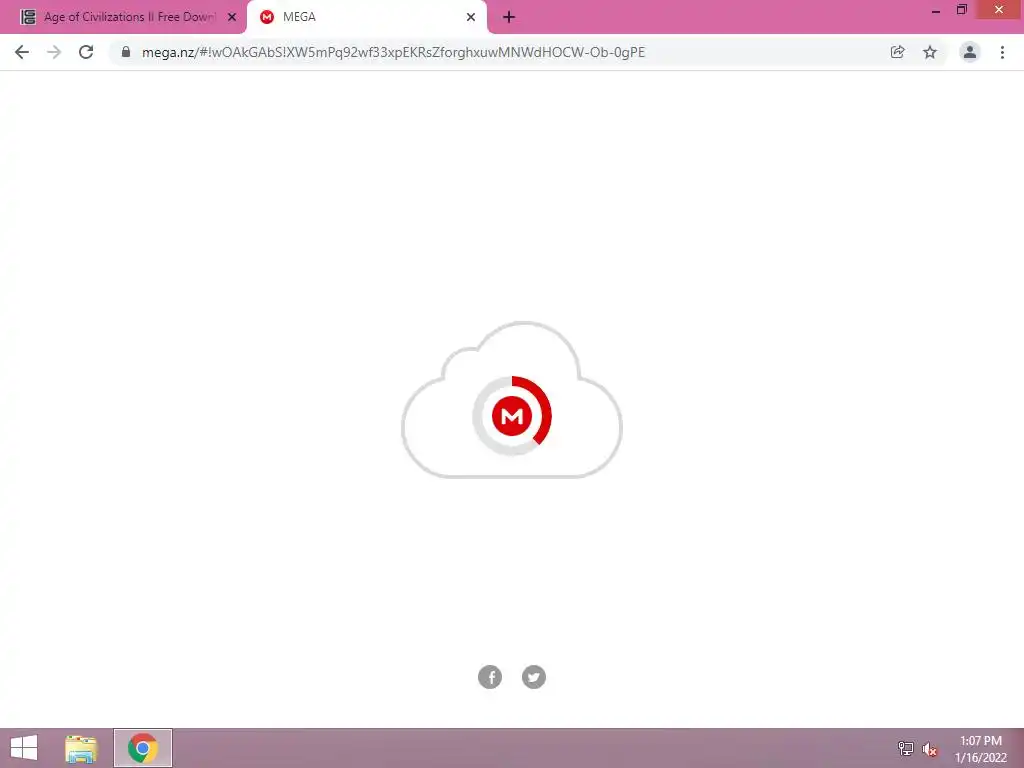Screen dimensions: 1024x768
Task: Open the clock showing 1:07 PM
Action: (980, 749)
